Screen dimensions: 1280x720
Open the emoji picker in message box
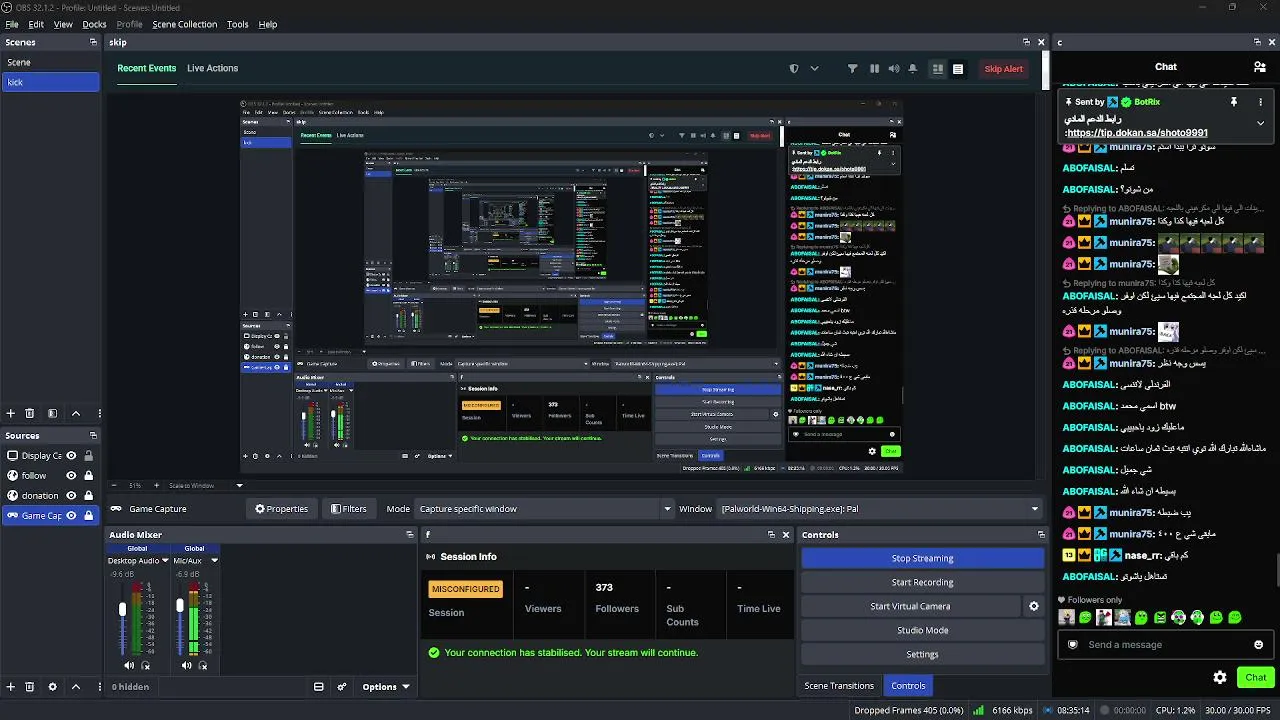(x=1258, y=645)
